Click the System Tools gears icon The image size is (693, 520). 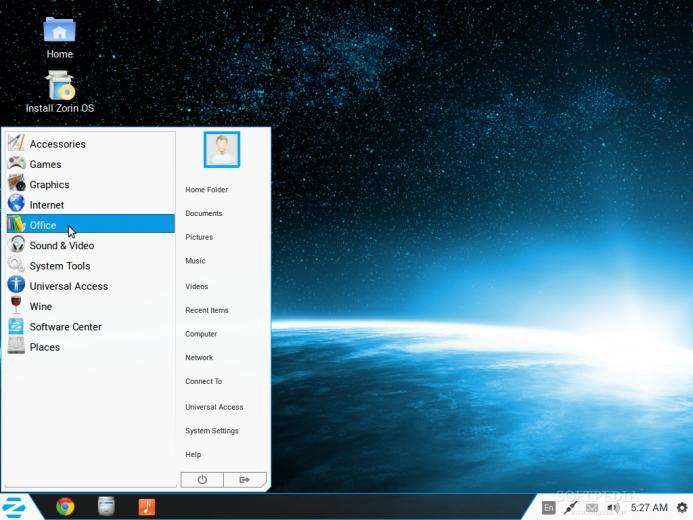16,264
